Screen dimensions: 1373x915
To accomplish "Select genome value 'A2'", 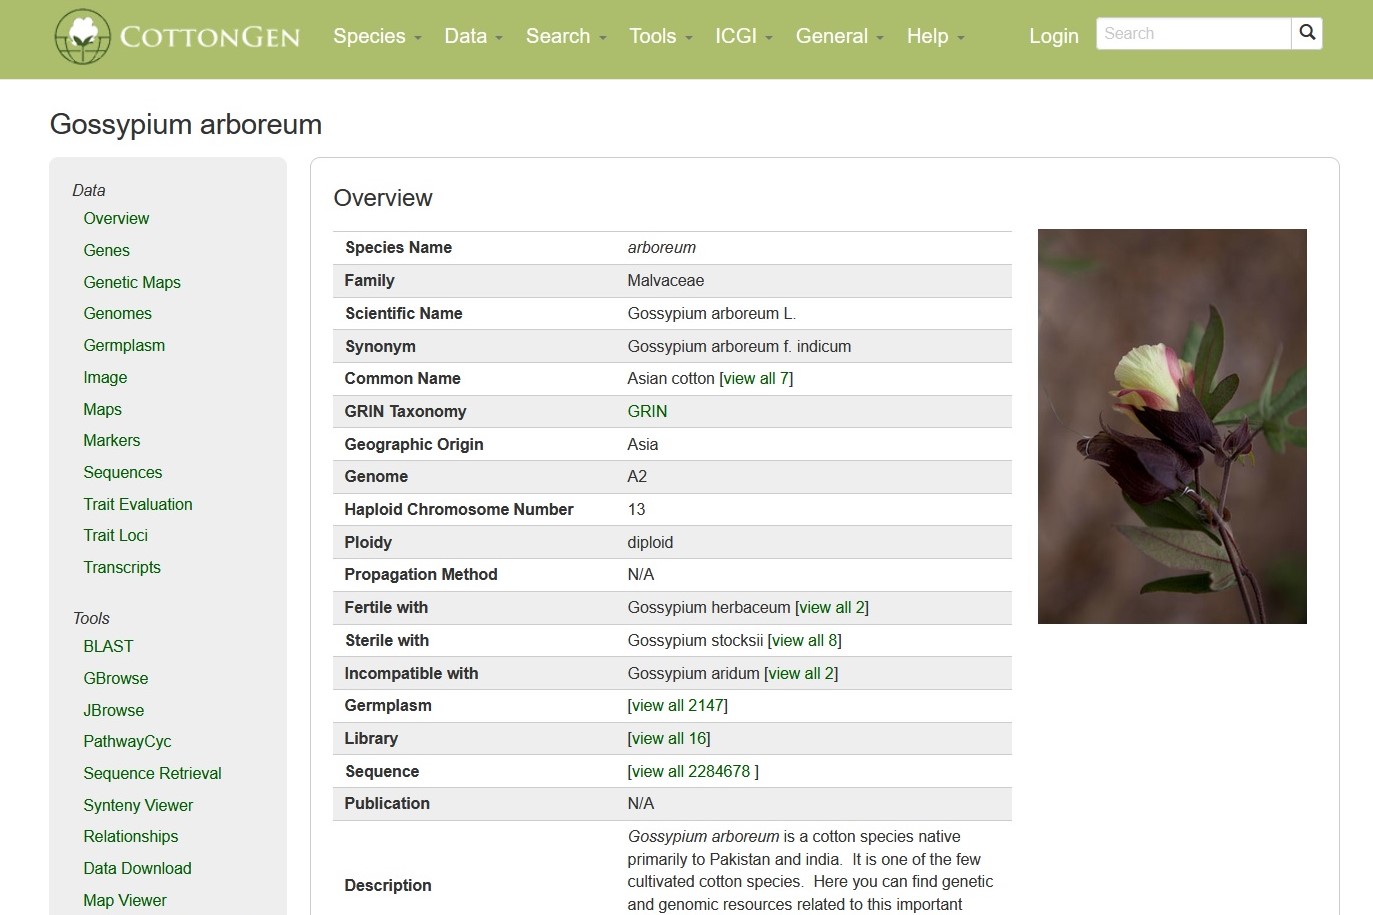I will (637, 476).
